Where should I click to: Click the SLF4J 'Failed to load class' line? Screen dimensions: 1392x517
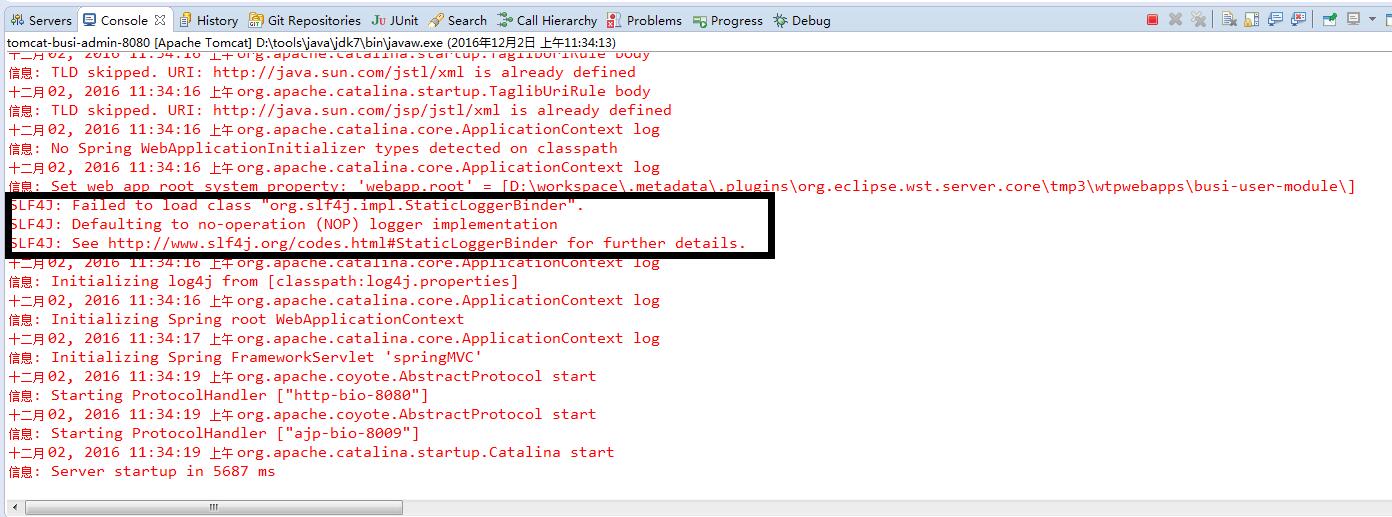click(x=296, y=205)
